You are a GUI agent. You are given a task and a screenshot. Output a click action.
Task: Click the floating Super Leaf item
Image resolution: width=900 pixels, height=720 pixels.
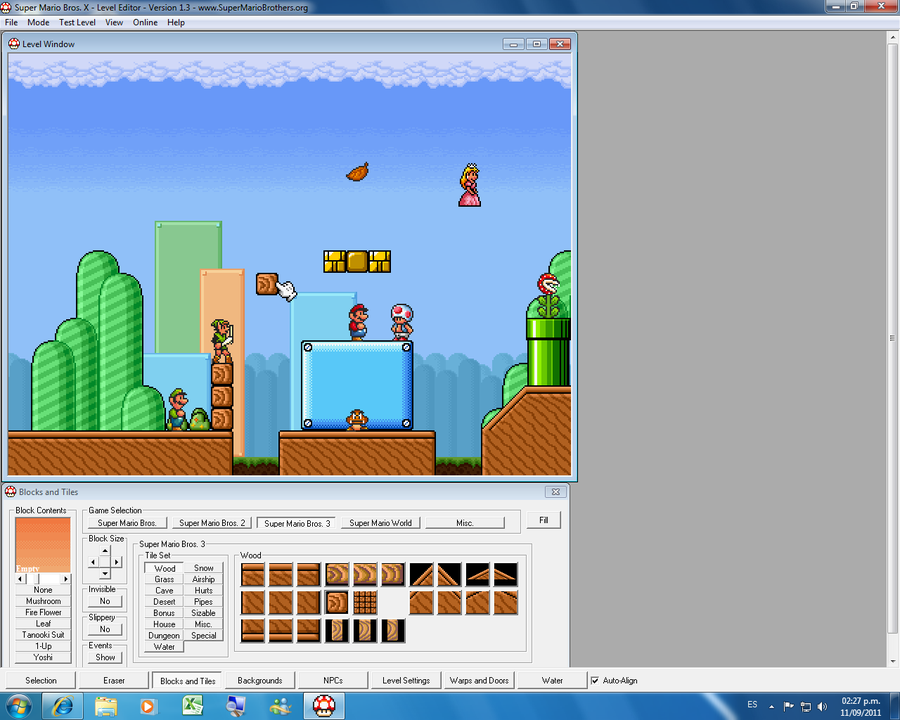point(358,172)
